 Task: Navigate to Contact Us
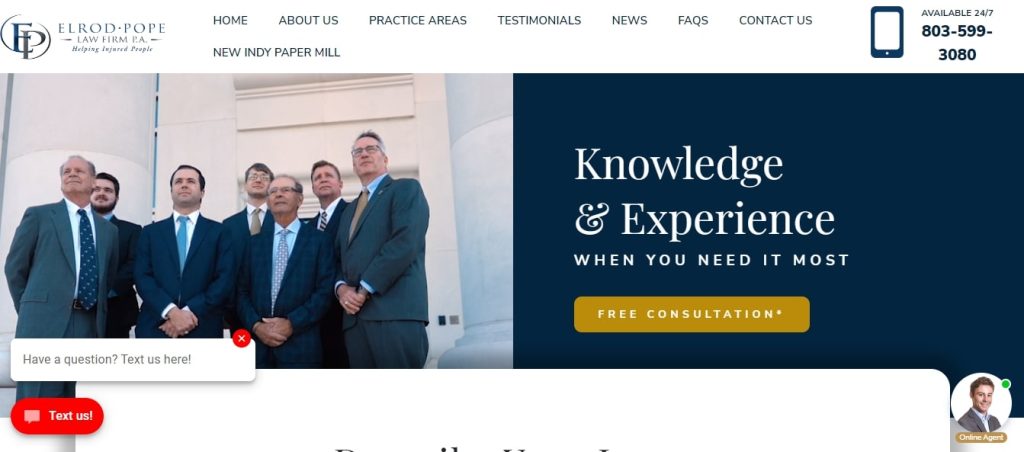coord(775,20)
